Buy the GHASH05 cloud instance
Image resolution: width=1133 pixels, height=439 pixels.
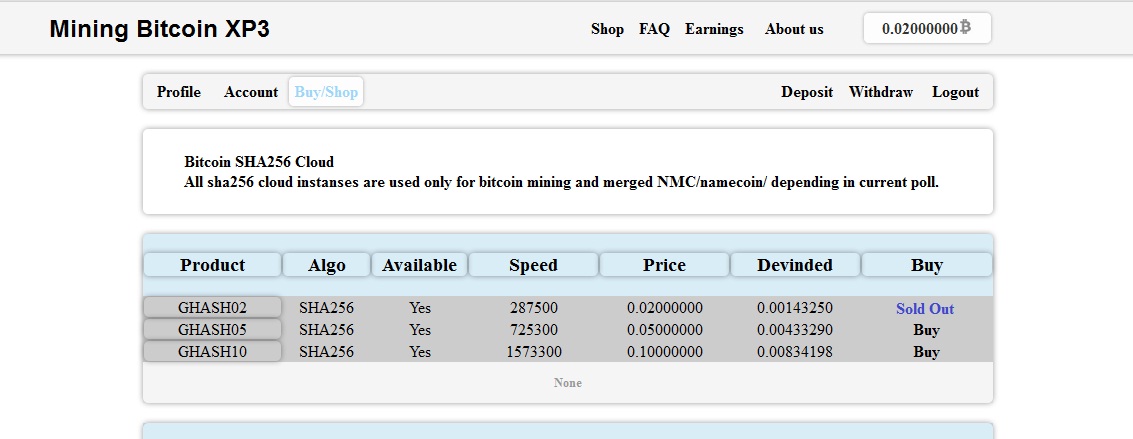(926, 330)
